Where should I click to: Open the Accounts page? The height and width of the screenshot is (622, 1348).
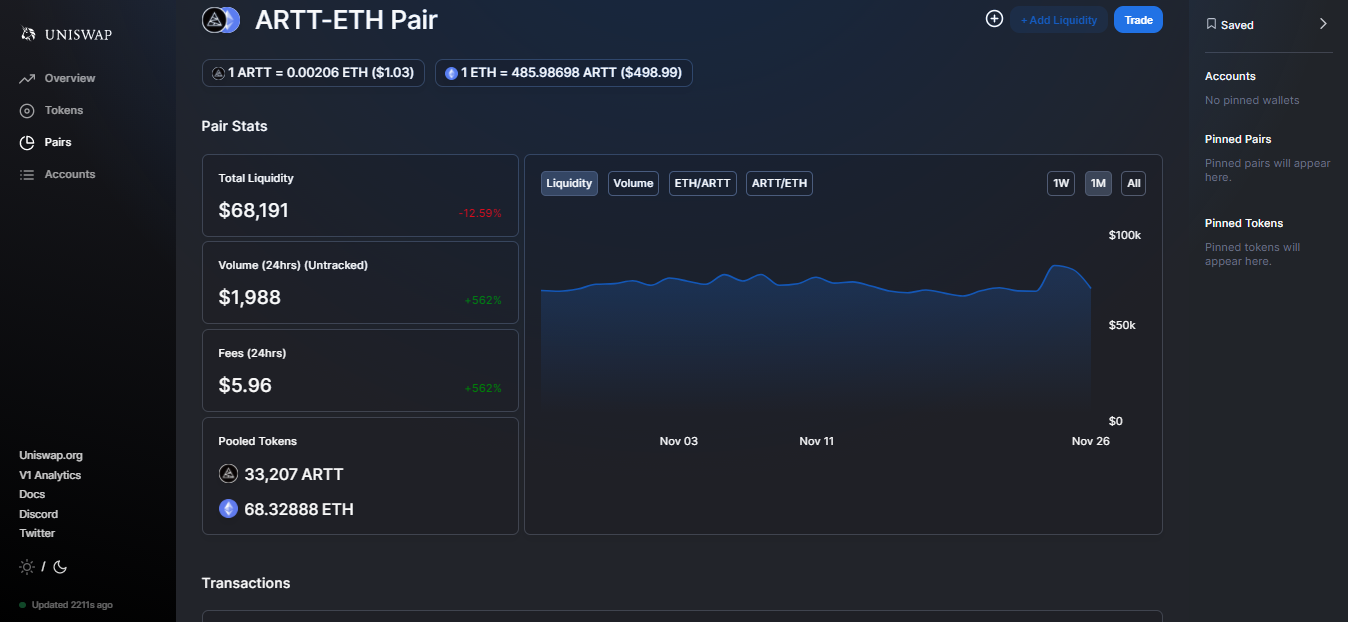point(70,174)
